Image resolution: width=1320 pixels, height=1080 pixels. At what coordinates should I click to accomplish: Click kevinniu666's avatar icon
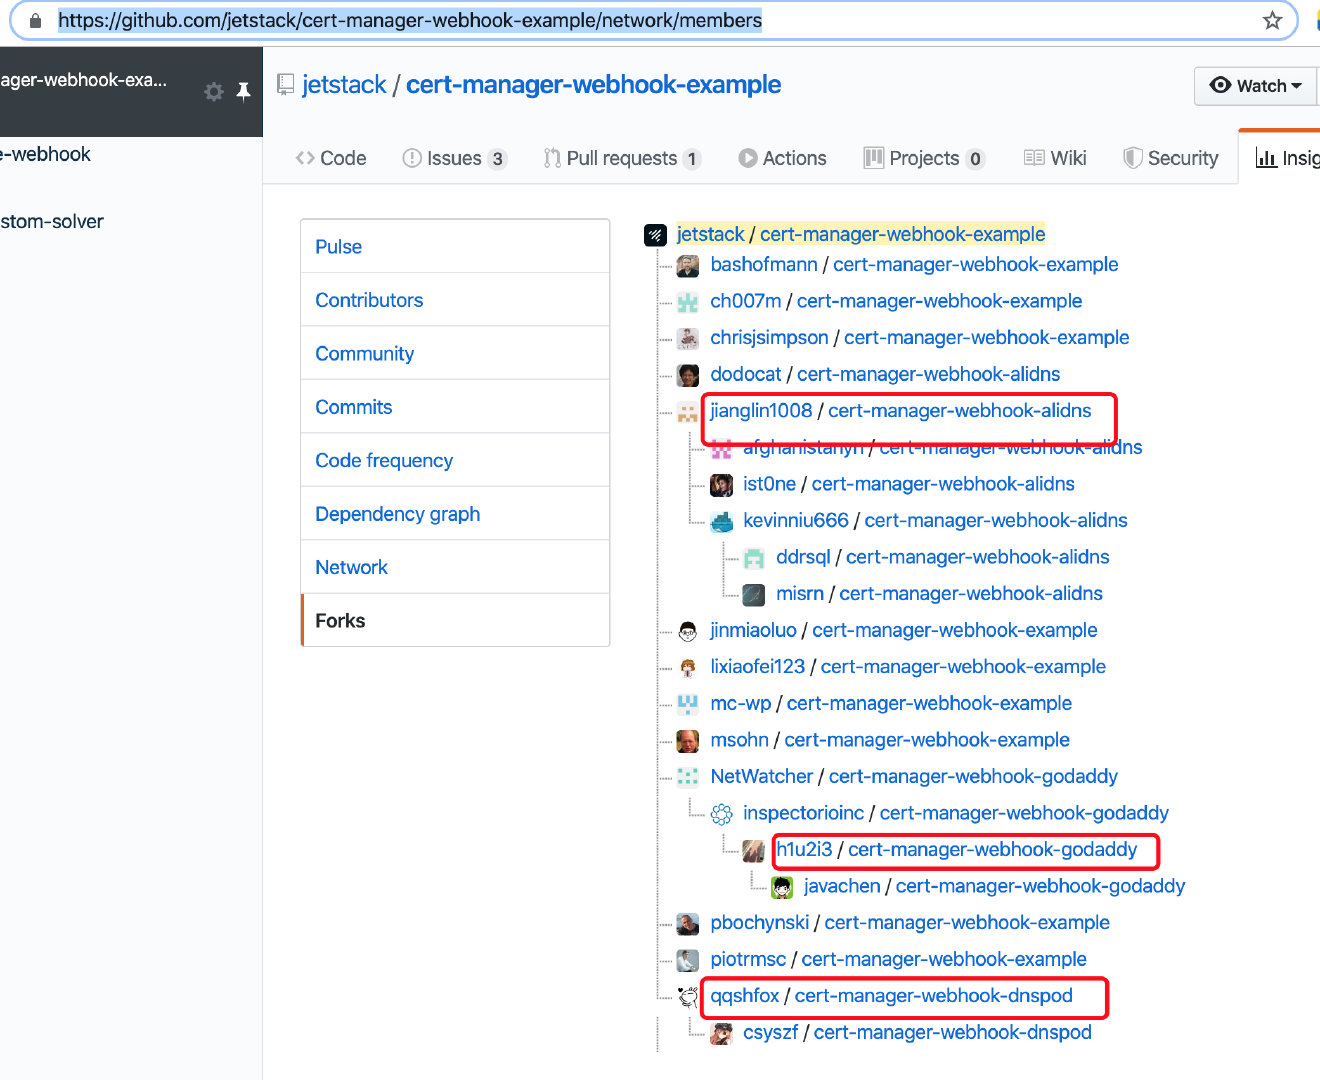721,522
